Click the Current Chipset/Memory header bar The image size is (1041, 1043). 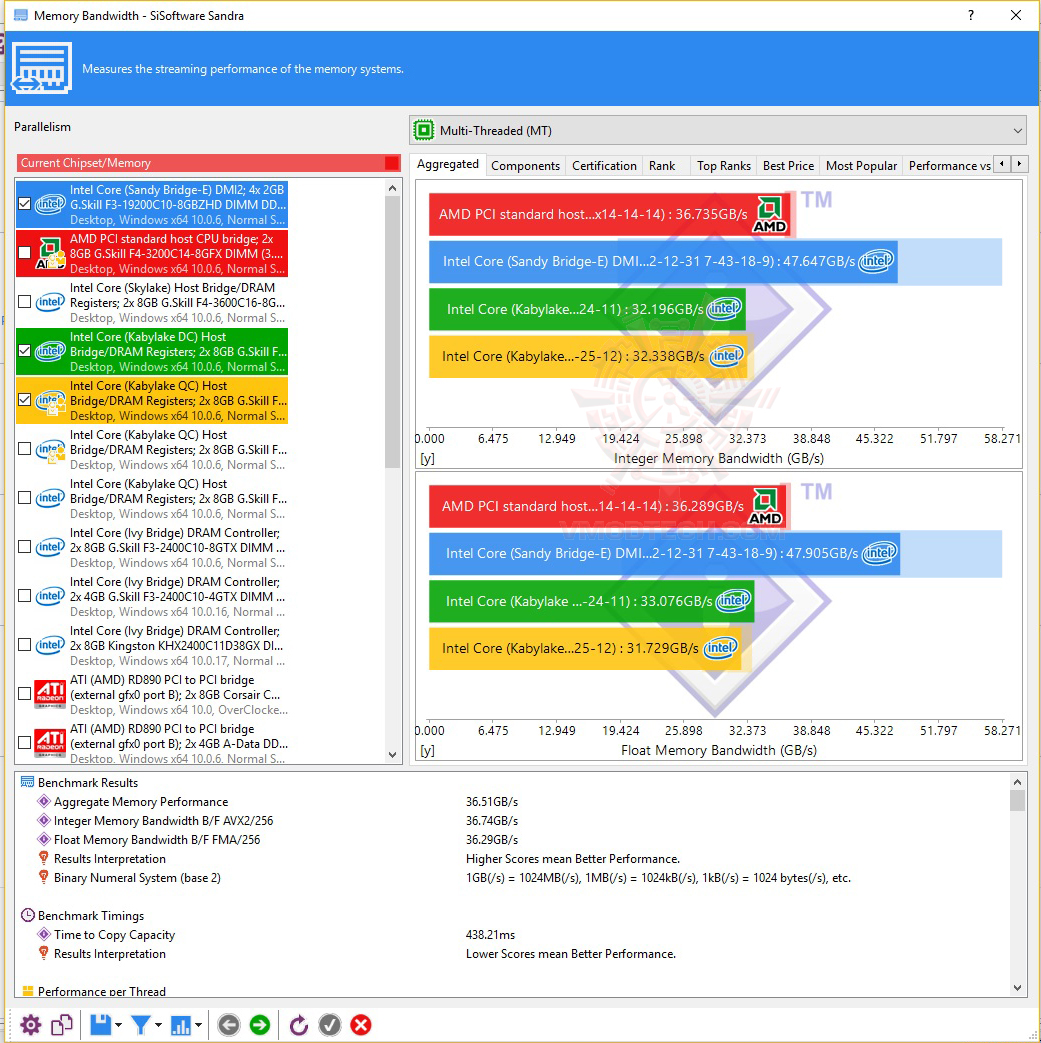click(209, 163)
